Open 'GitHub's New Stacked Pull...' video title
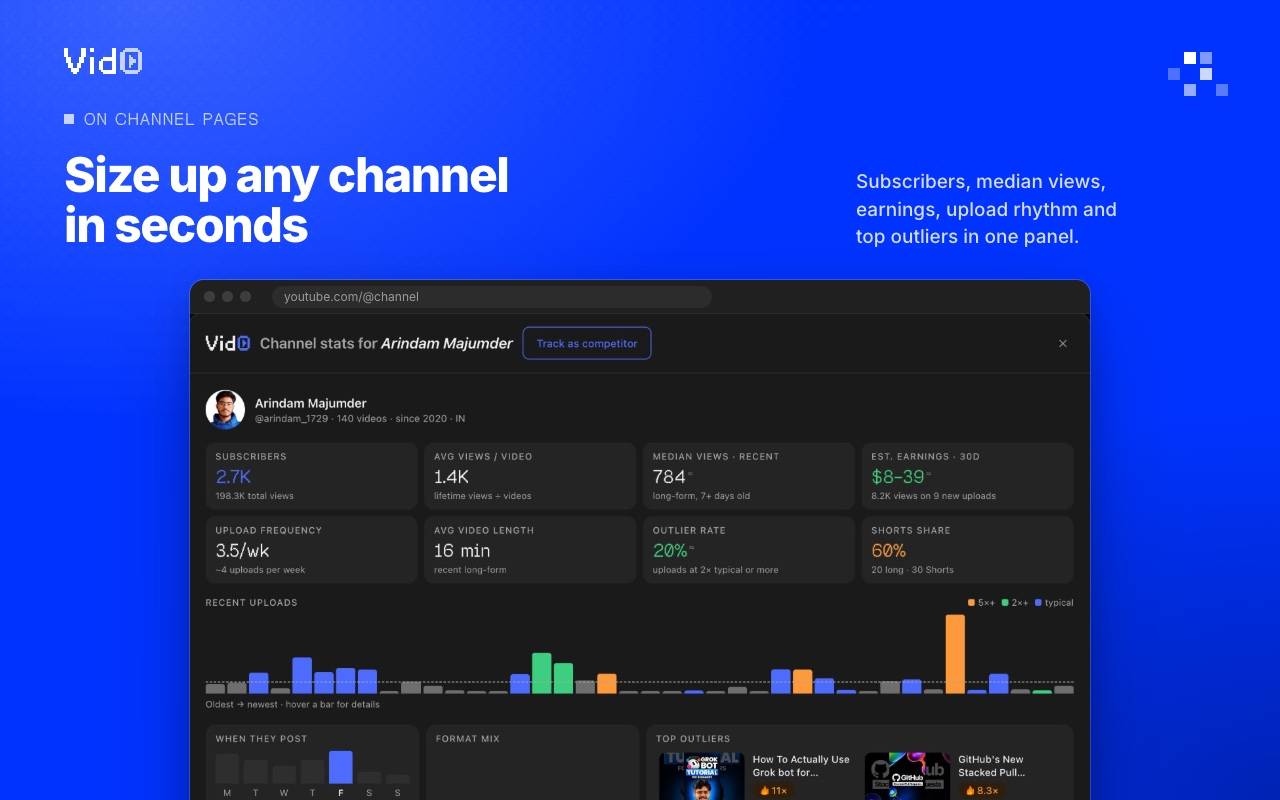The image size is (1280, 800). (x=992, y=766)
